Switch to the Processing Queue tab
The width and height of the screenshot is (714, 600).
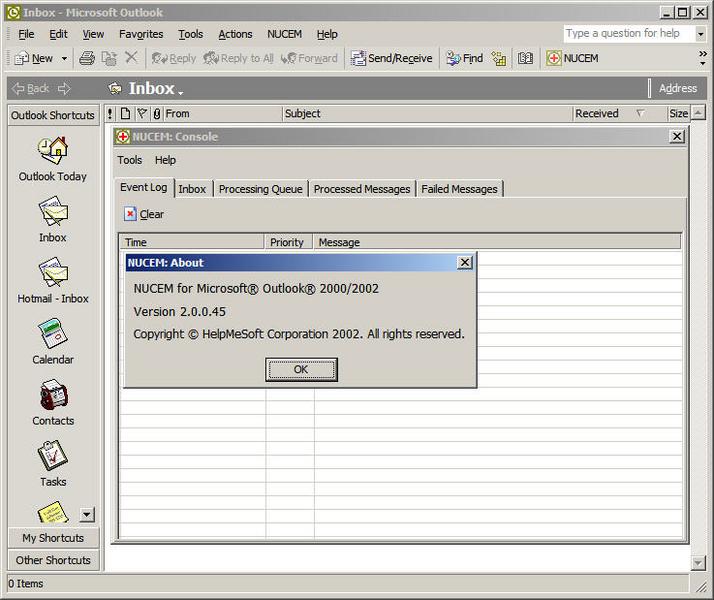[x=260, y=189]
